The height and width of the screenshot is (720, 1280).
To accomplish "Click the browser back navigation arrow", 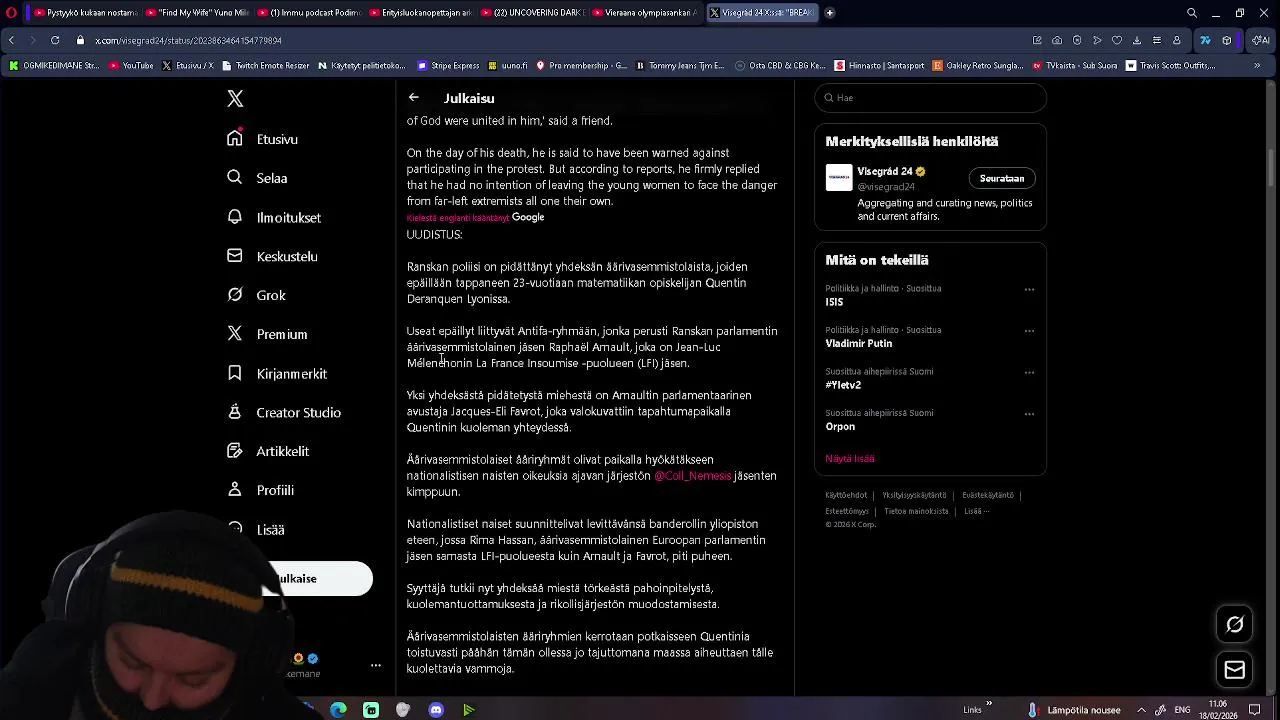I will point(11,40).
